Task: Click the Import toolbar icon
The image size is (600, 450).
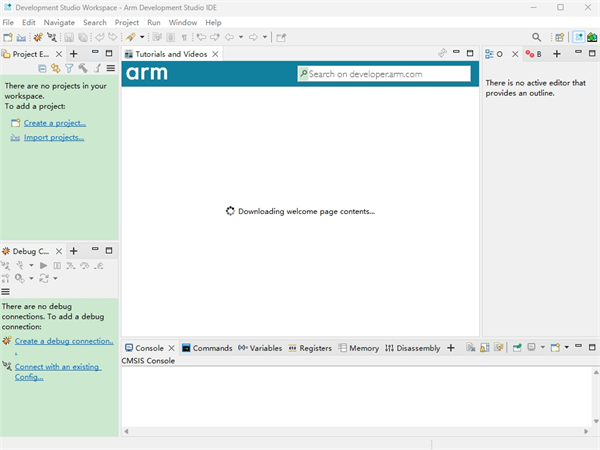Action: (x=21, y=38)
